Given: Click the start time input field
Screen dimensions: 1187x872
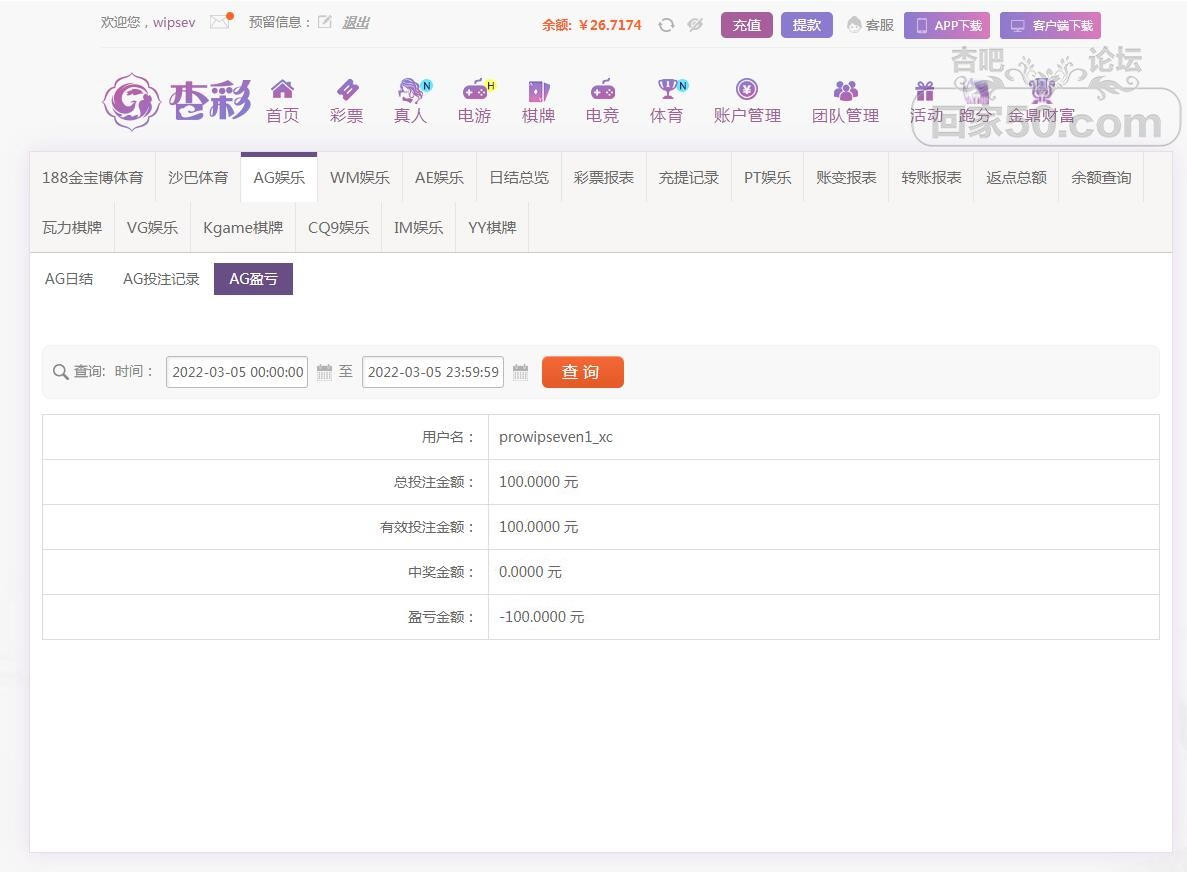Looking at the screenshot, I should 237,372.
